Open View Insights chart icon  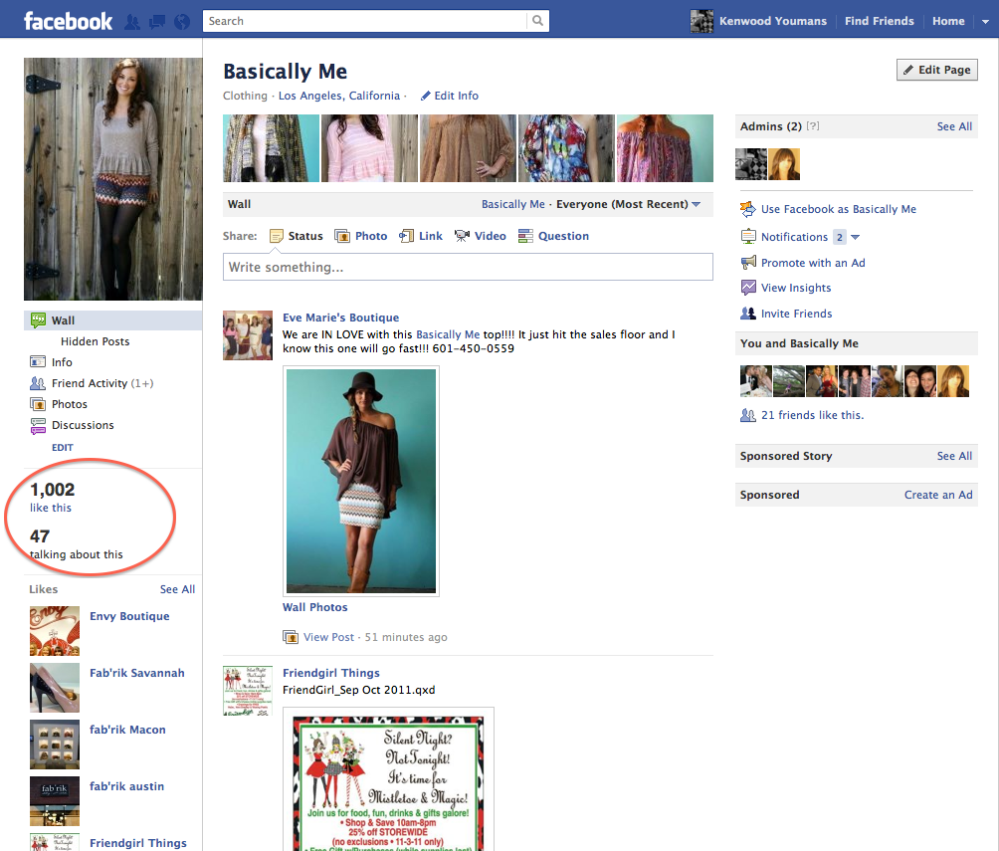click(x=748, y=287)
